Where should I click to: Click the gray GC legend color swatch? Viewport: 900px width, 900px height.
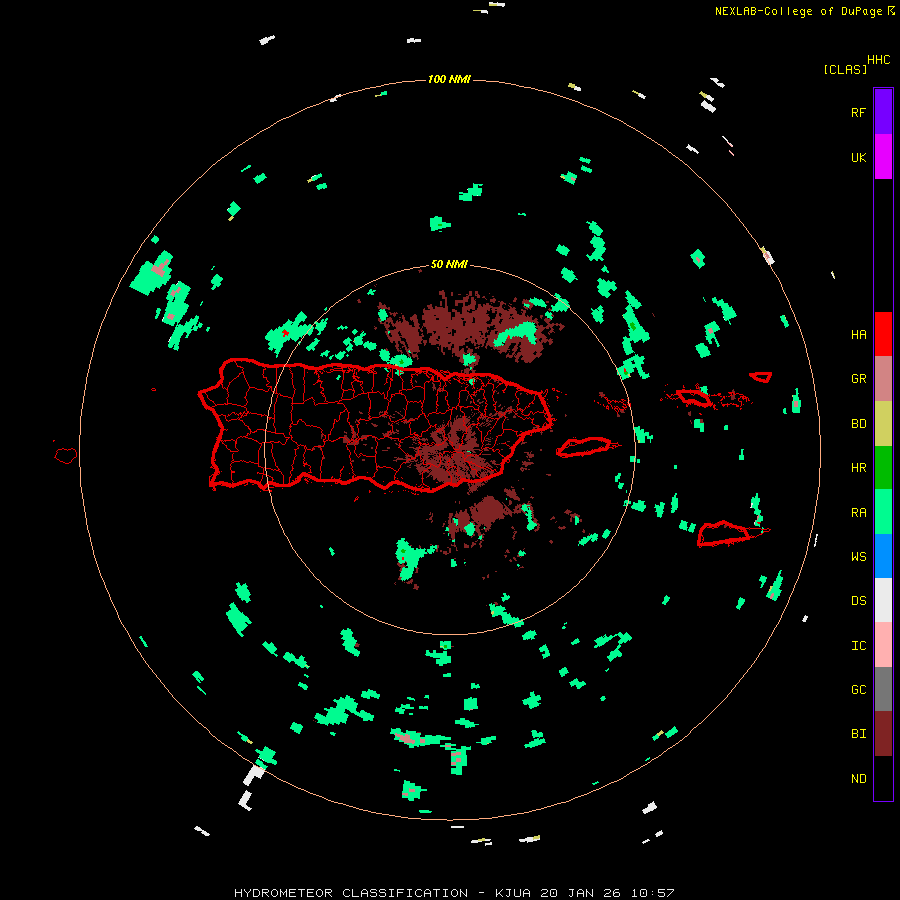[x=883, y=689]
